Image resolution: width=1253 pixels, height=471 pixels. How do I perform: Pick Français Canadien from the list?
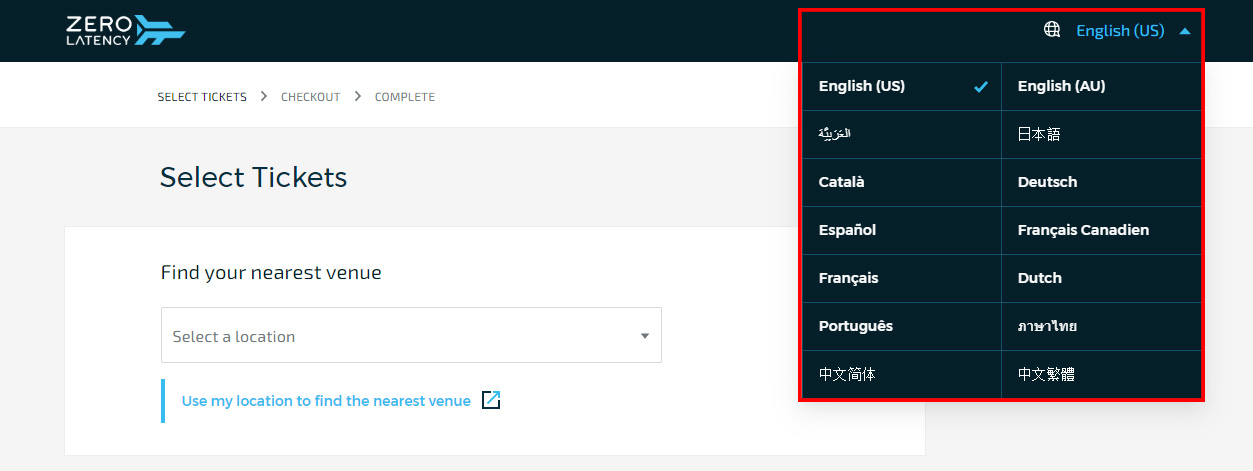pyautogui.click(x=1101, y=230)
